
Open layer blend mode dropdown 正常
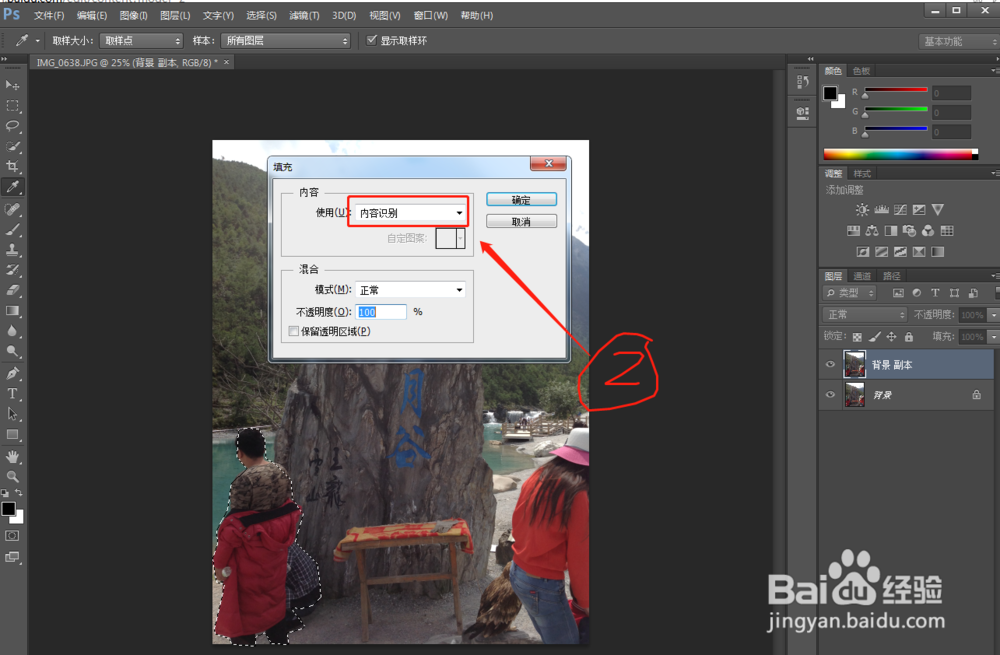point(864,314)
